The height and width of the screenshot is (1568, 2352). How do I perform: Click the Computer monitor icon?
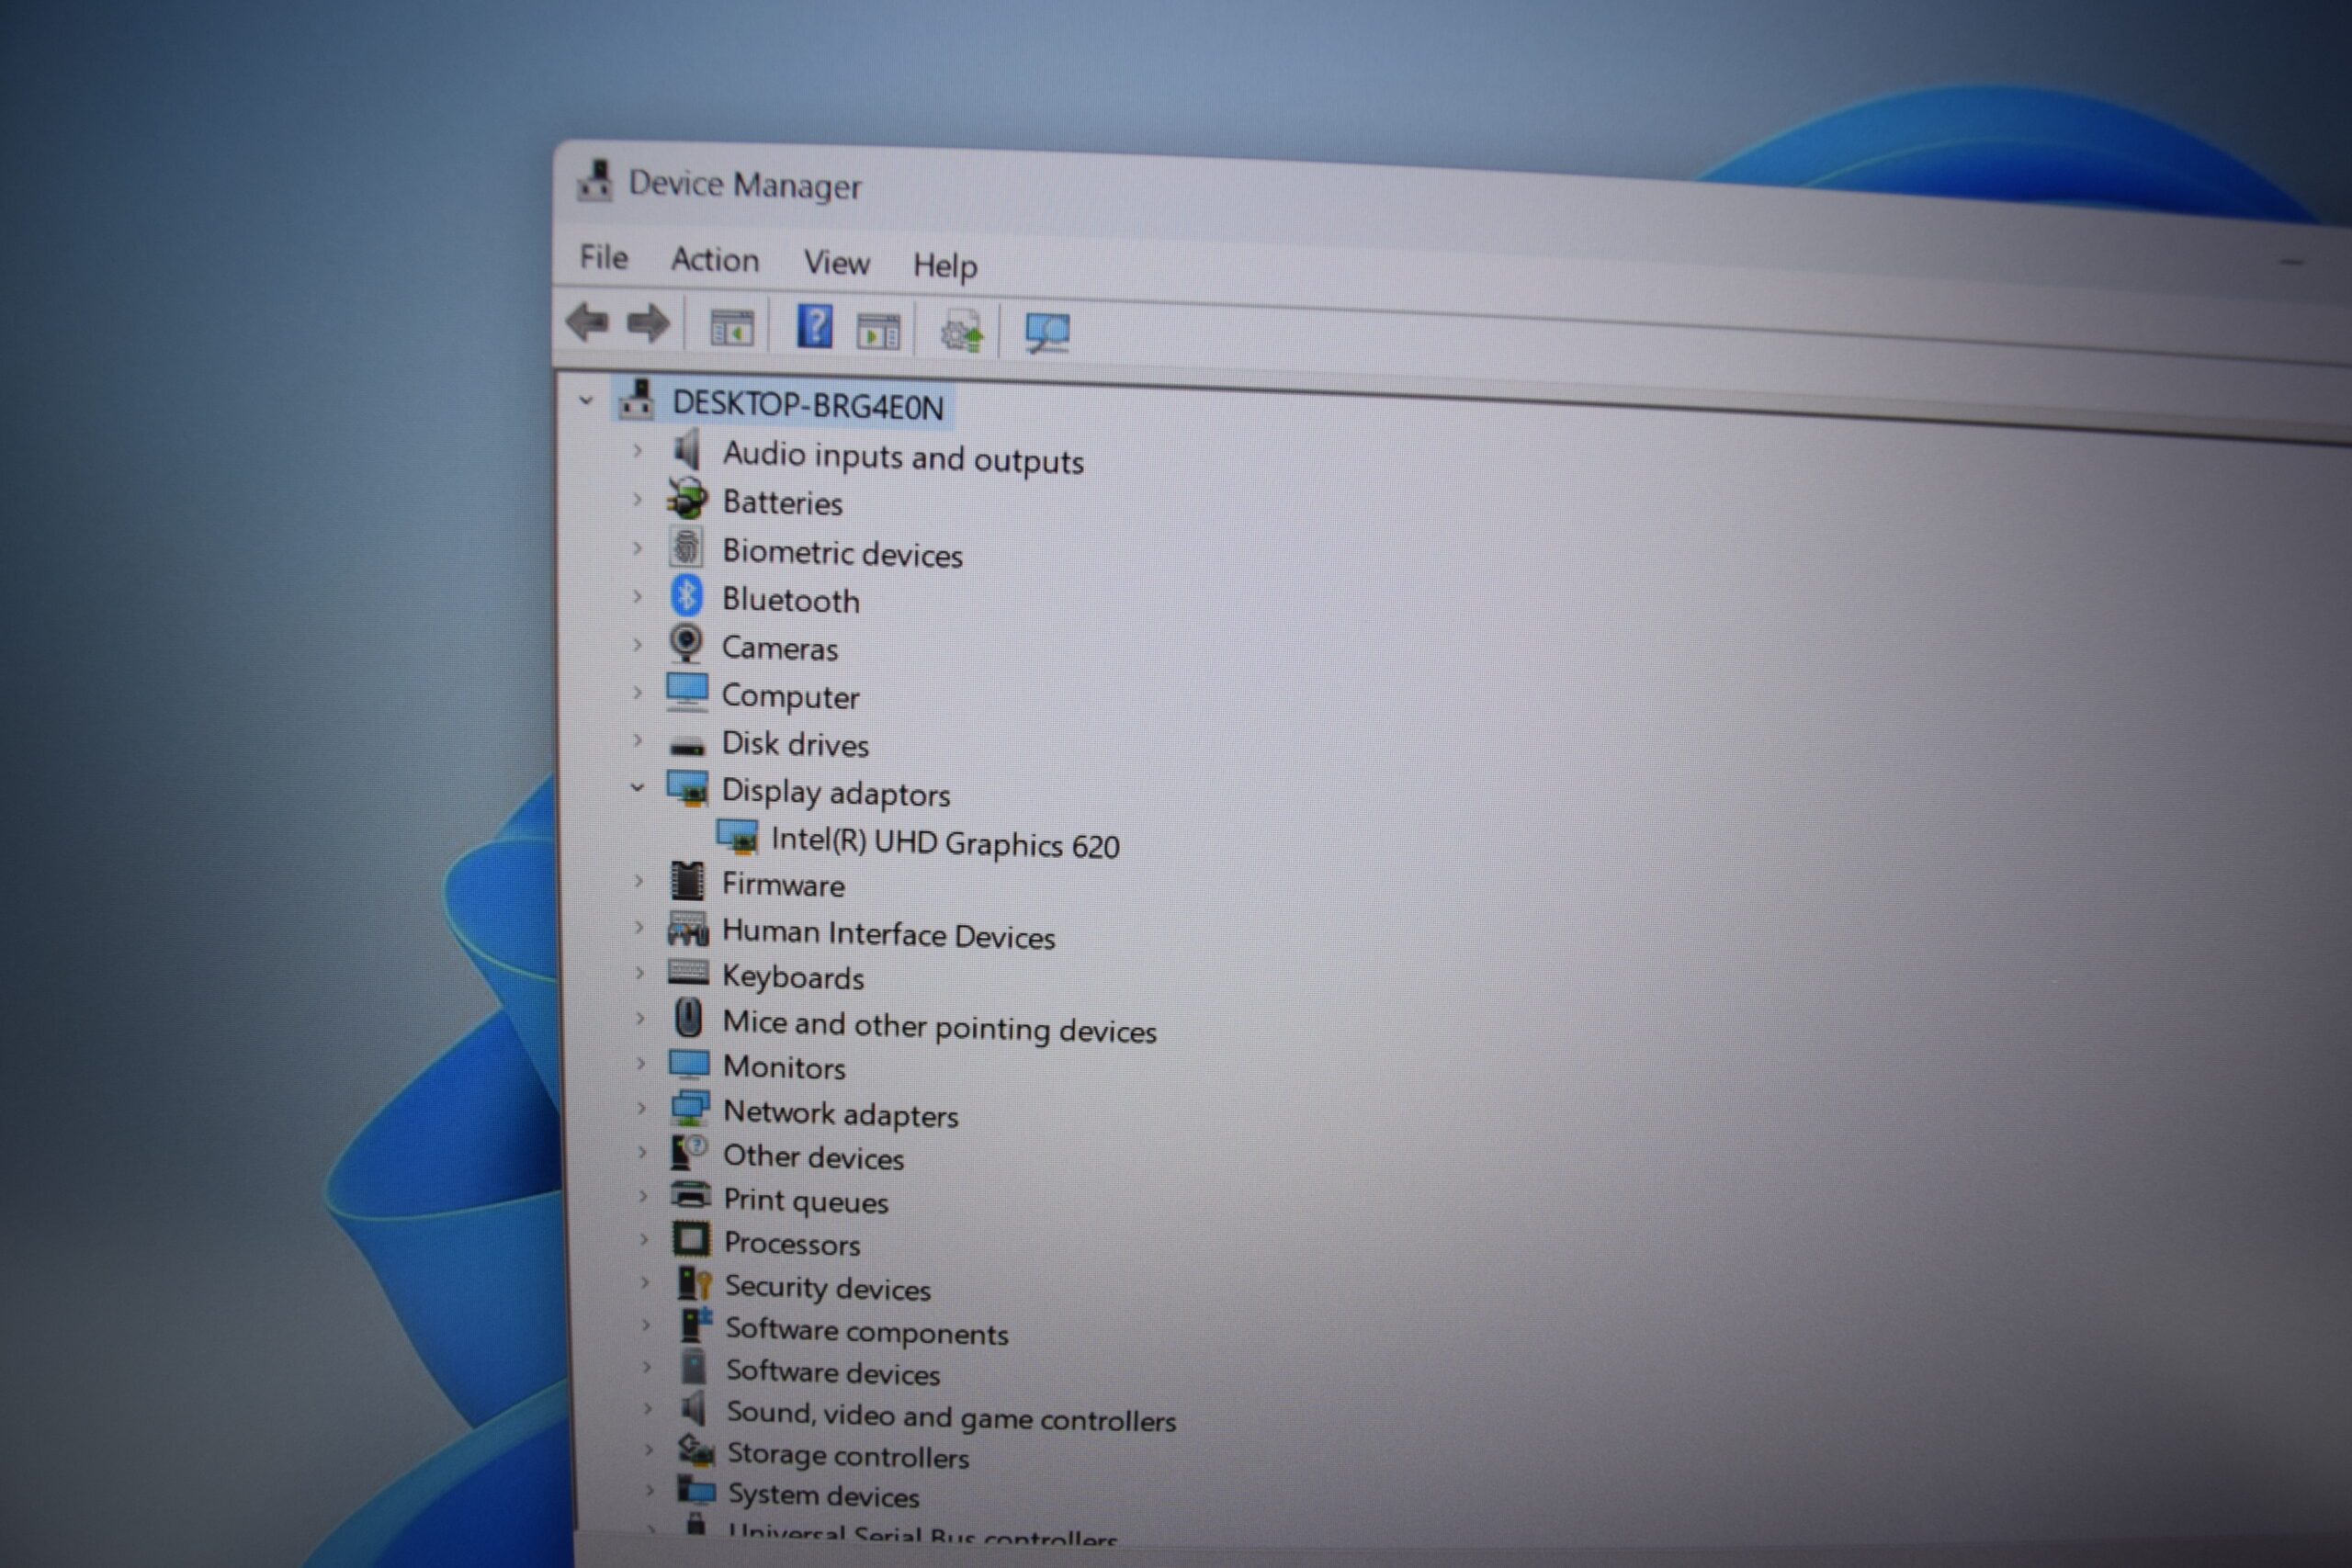(x=687, y=692)
